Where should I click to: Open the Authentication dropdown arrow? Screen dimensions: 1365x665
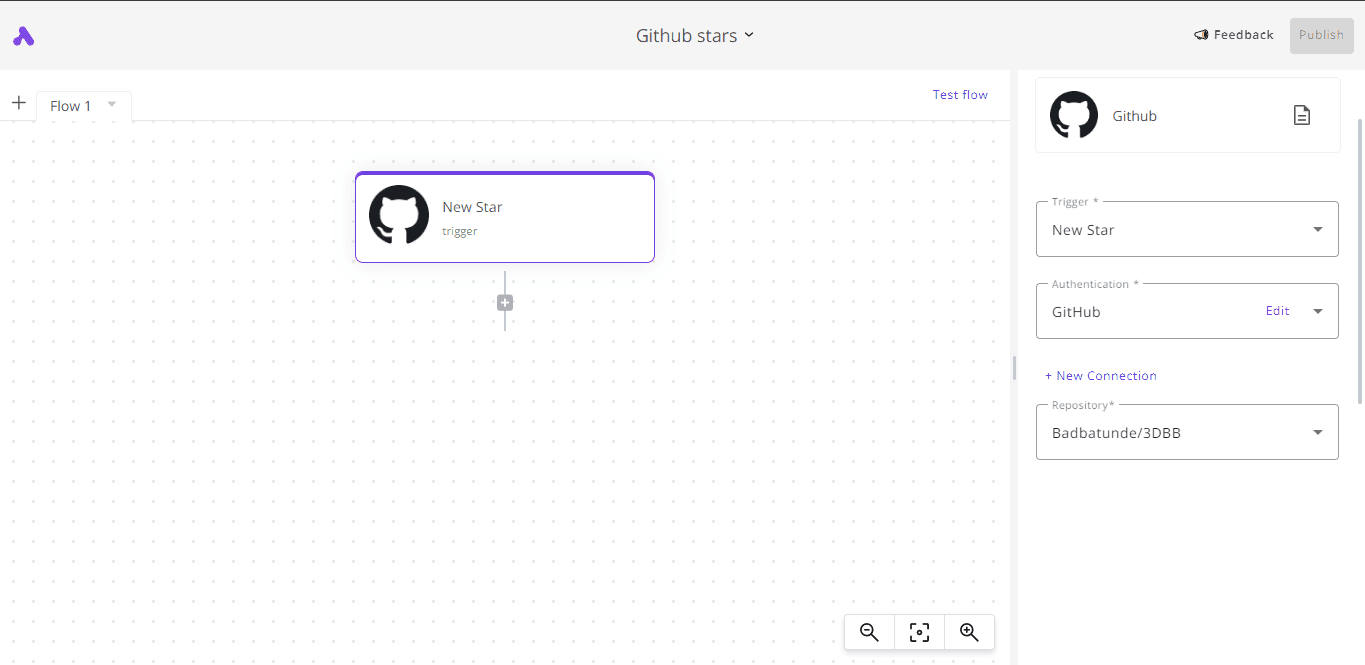pyautogui.click(x=1318, y=311)
